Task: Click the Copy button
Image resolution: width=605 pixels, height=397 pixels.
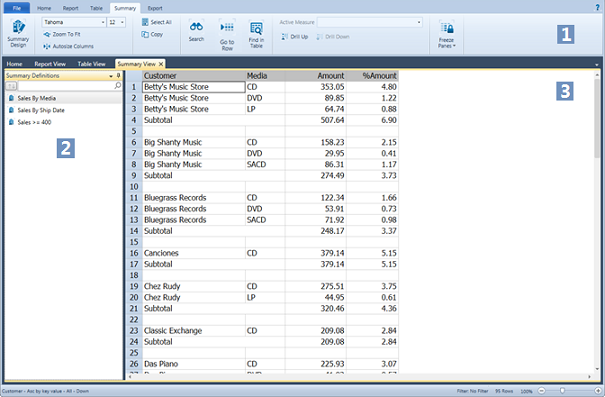Action: tap(152, 34)
